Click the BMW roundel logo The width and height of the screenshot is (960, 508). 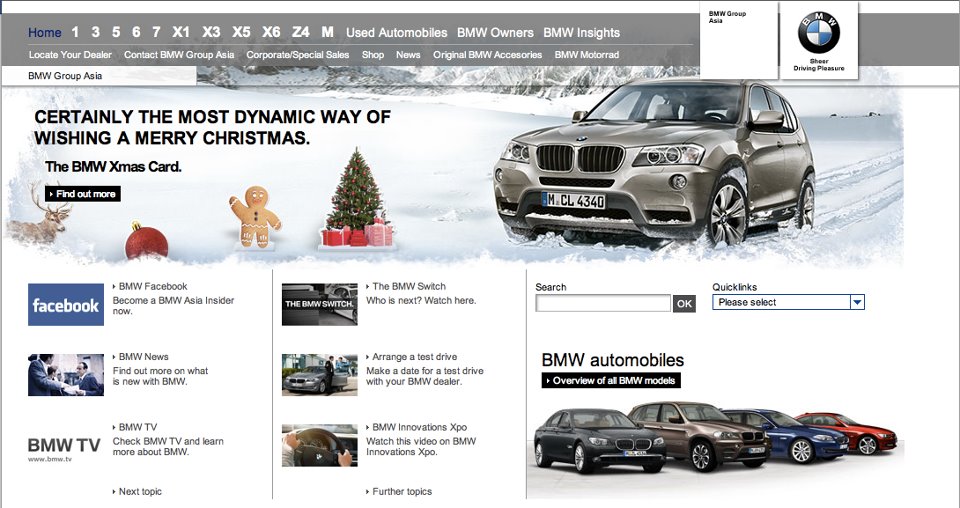(x=819, y=32)
